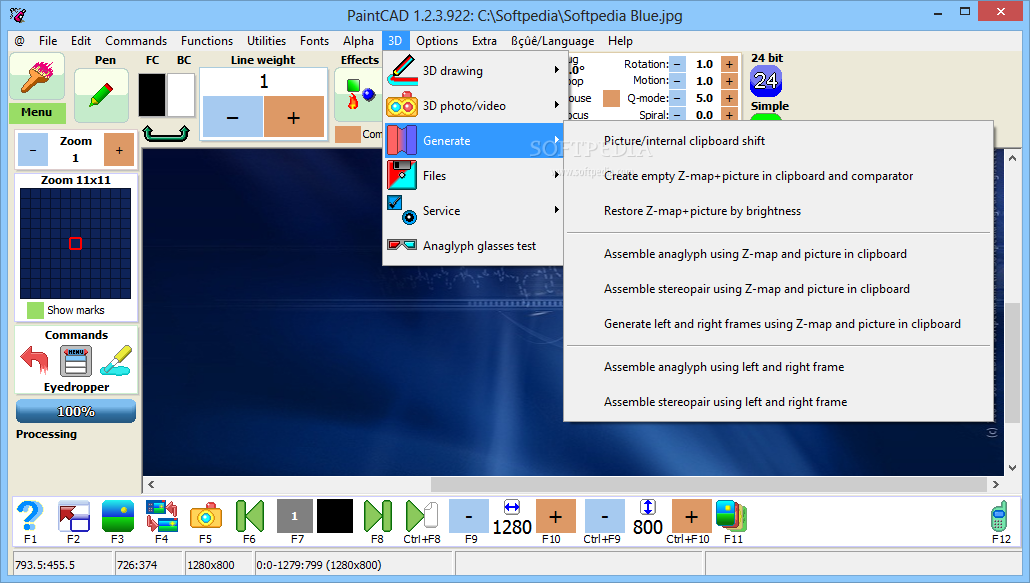
Task: Click the 24 bit color mode icon
Action: (x=766, y=81)
